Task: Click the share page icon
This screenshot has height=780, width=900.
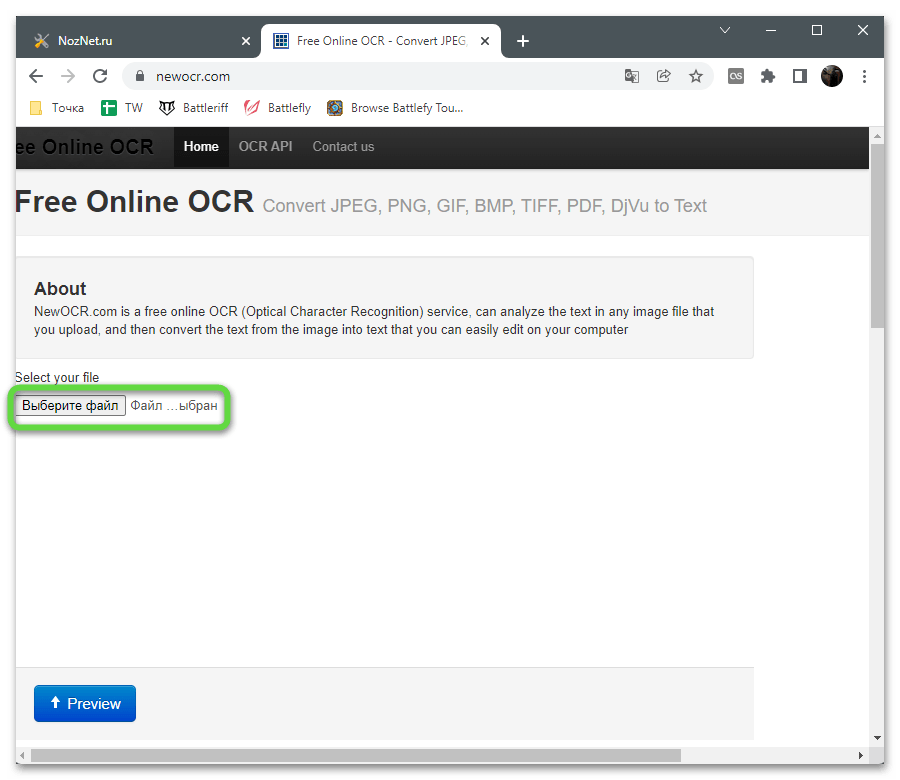Action: click(x=663, y=76)
